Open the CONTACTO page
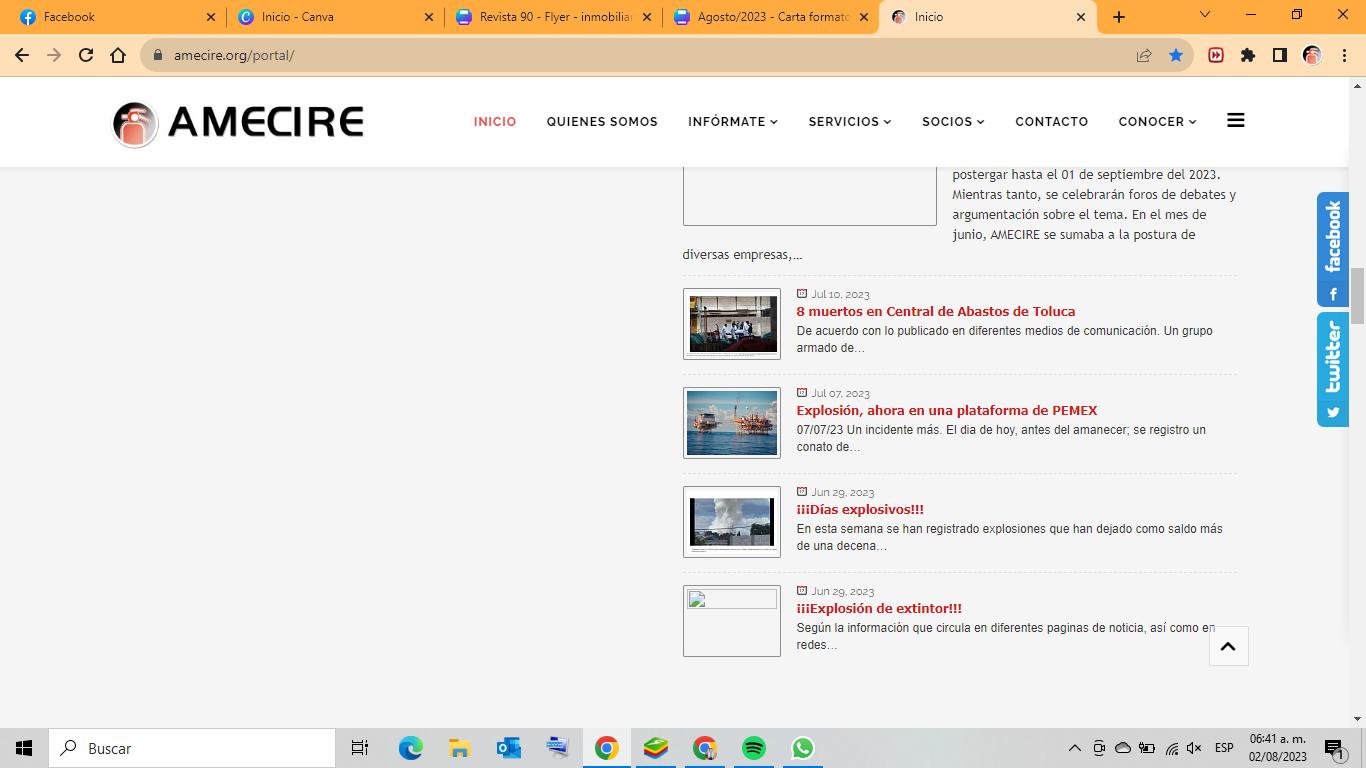Image resolution: width=1366 pixels, height=768 pixels. click(x=1052, y=121)
